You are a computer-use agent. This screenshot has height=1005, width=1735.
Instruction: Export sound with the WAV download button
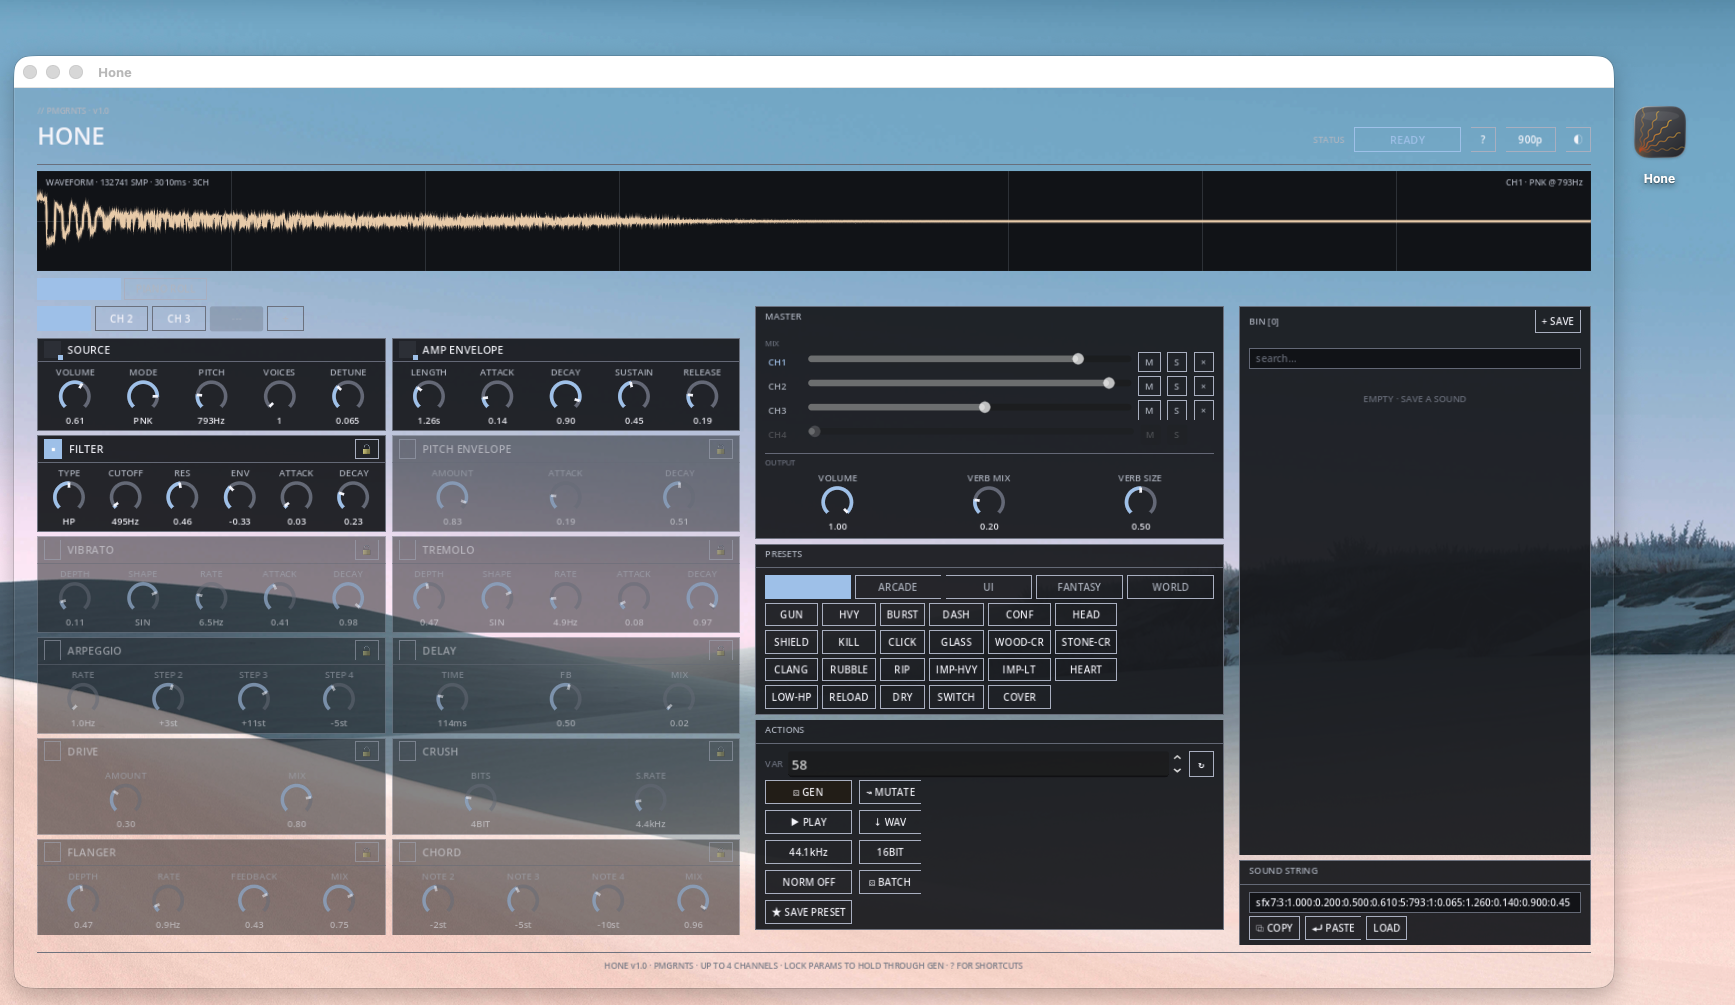click(889, 822)
